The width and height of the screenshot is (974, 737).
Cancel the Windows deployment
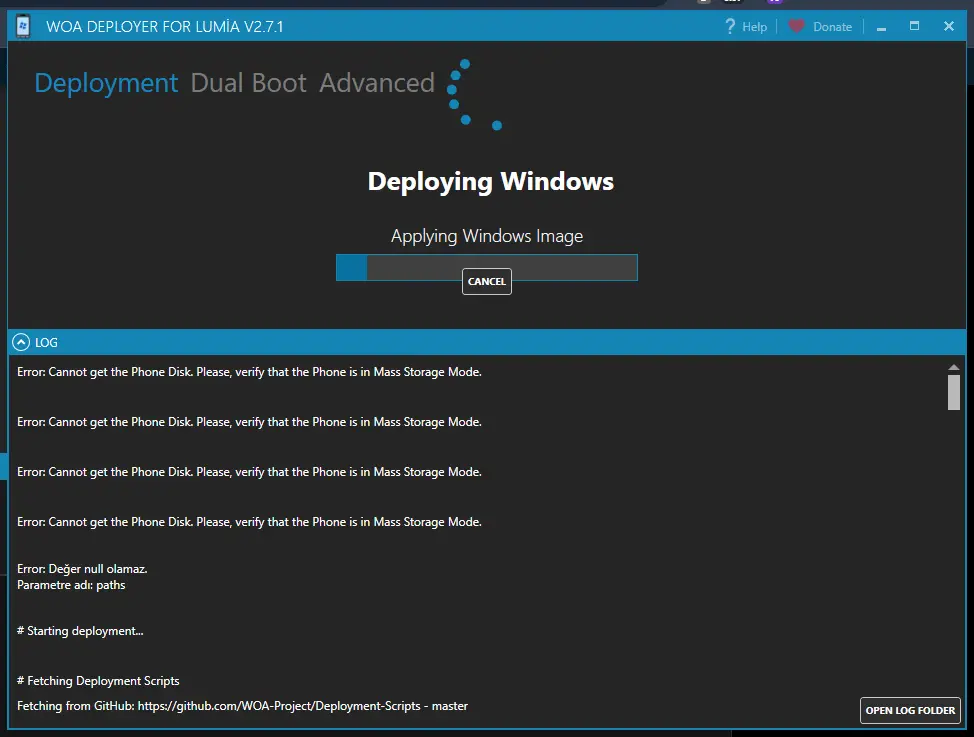[486, 282]
